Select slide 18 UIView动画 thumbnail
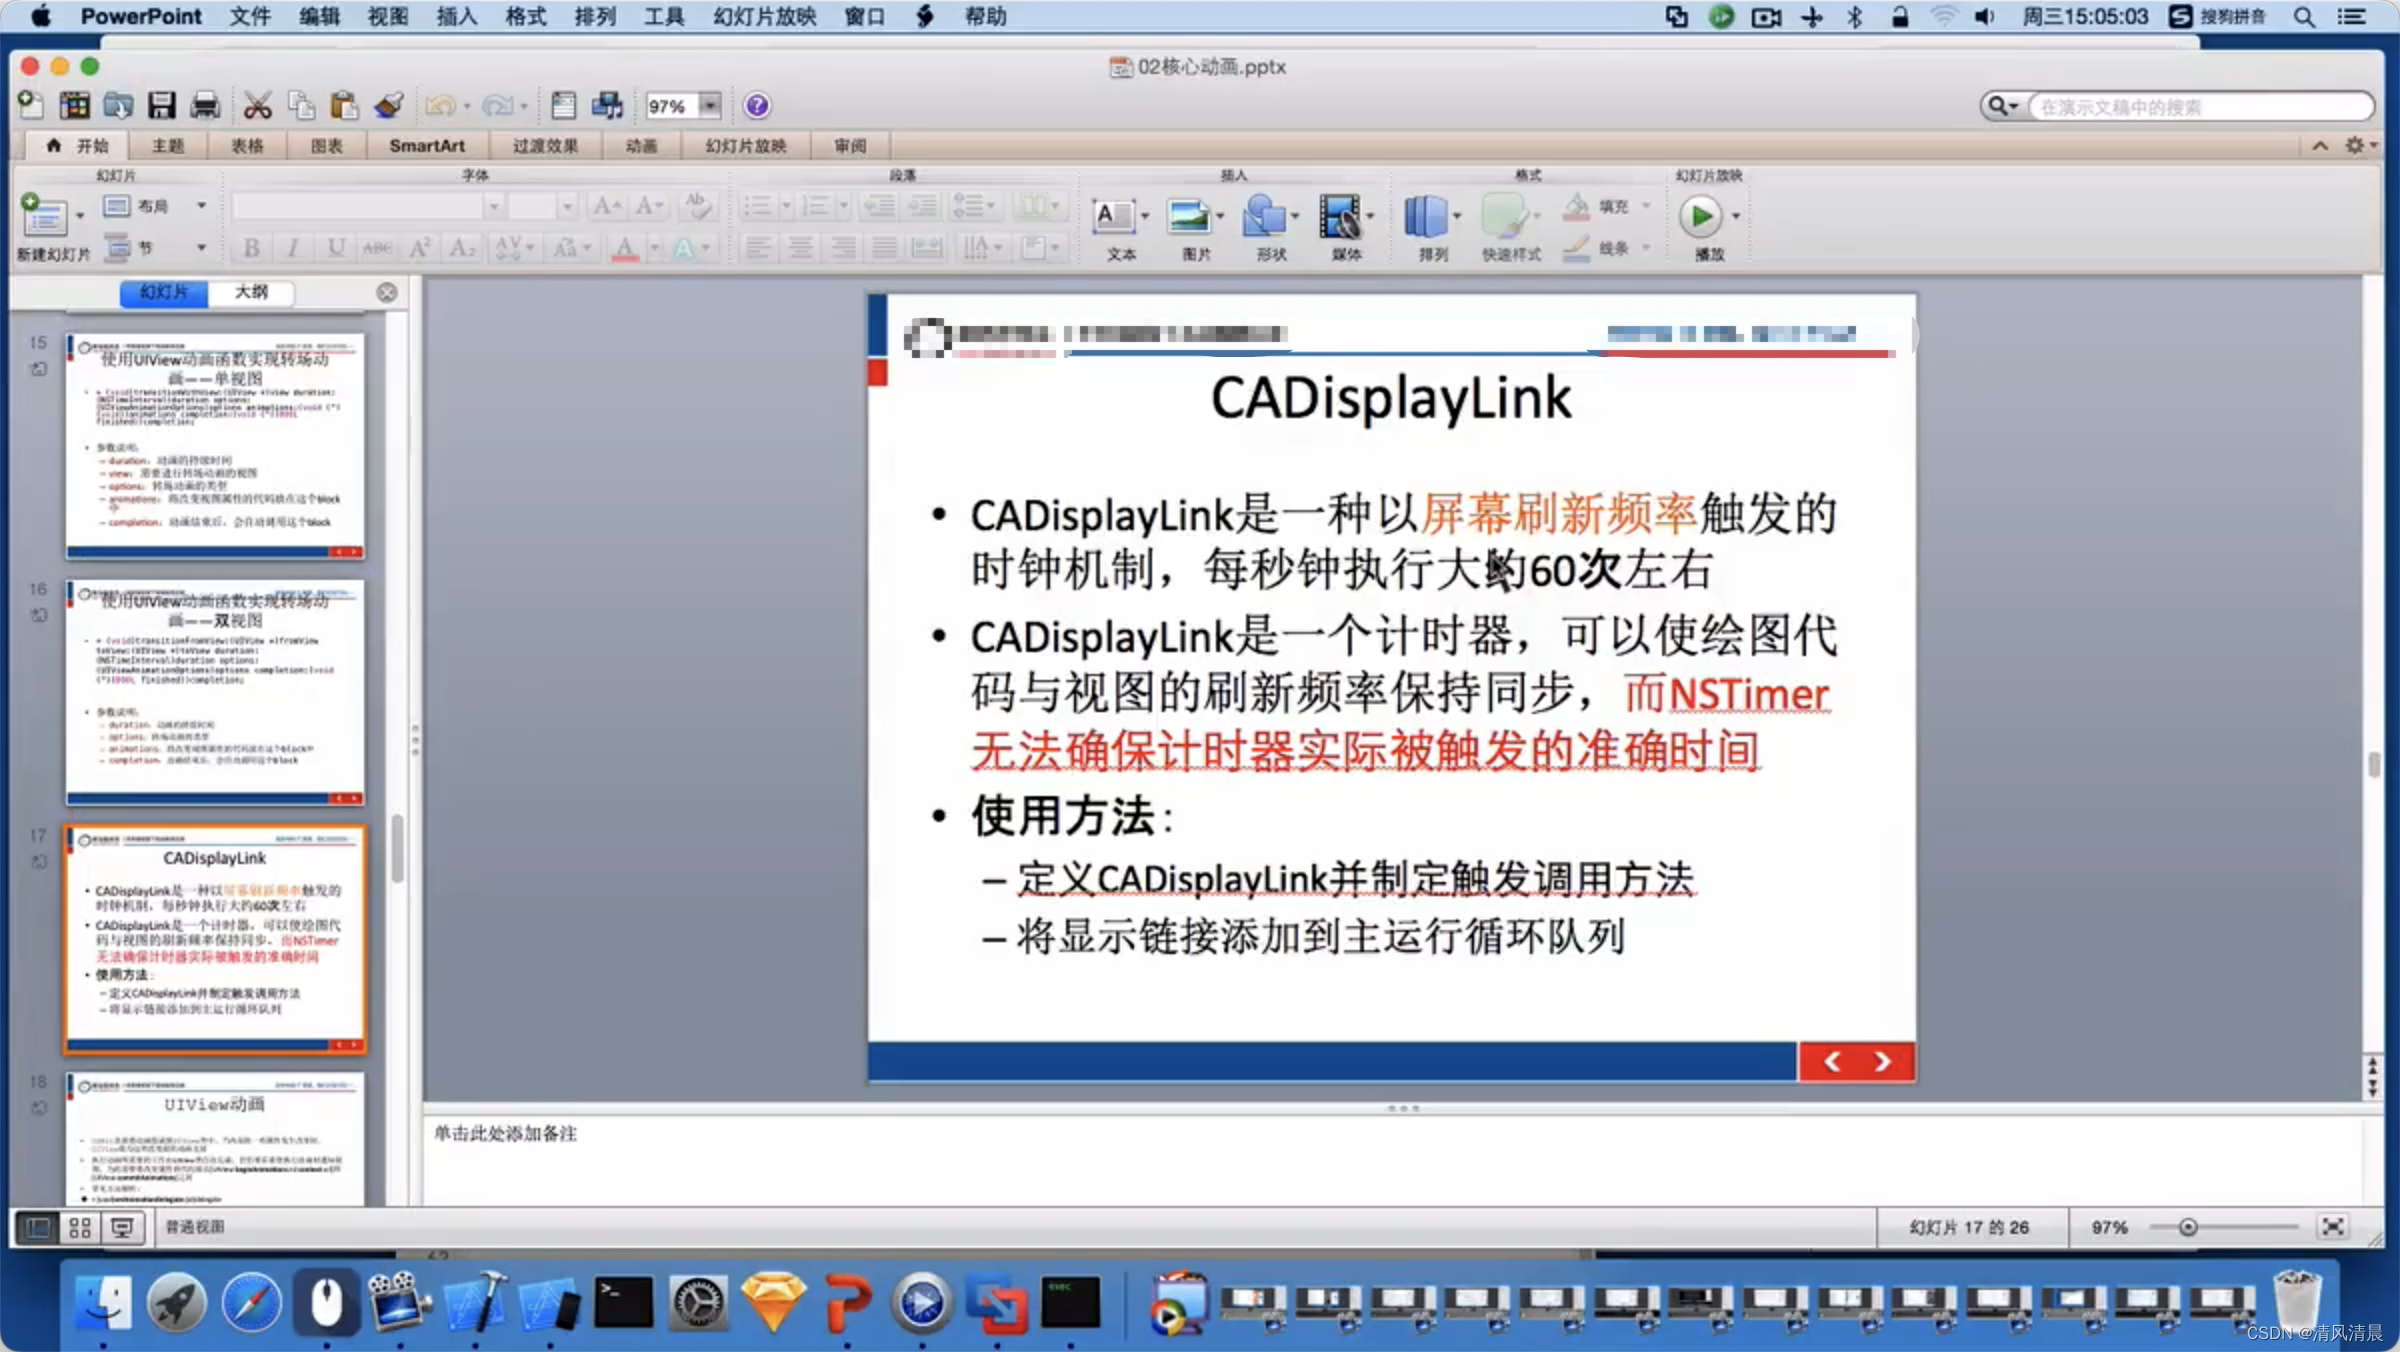 tap(215, 1138)
